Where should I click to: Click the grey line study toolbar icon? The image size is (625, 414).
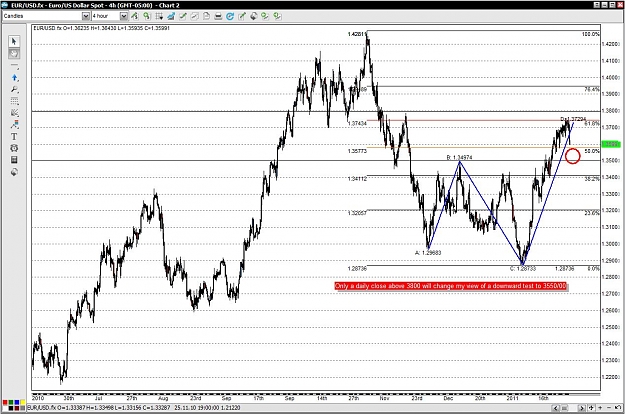coord(195,16)
